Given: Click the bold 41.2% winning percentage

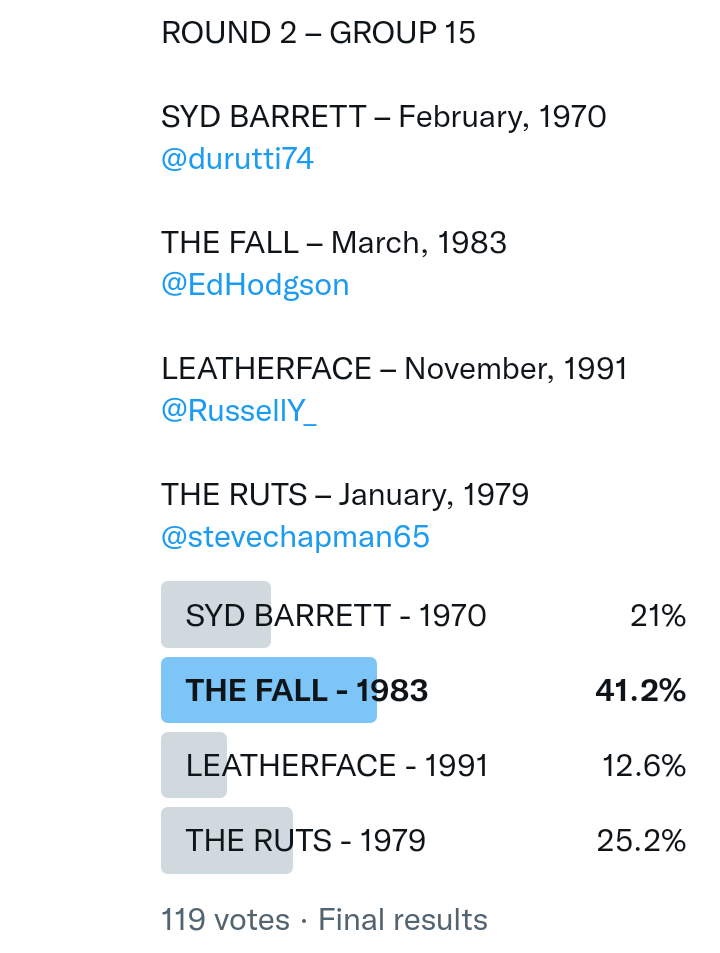Looking at the screenshot, I should (640, 691).
